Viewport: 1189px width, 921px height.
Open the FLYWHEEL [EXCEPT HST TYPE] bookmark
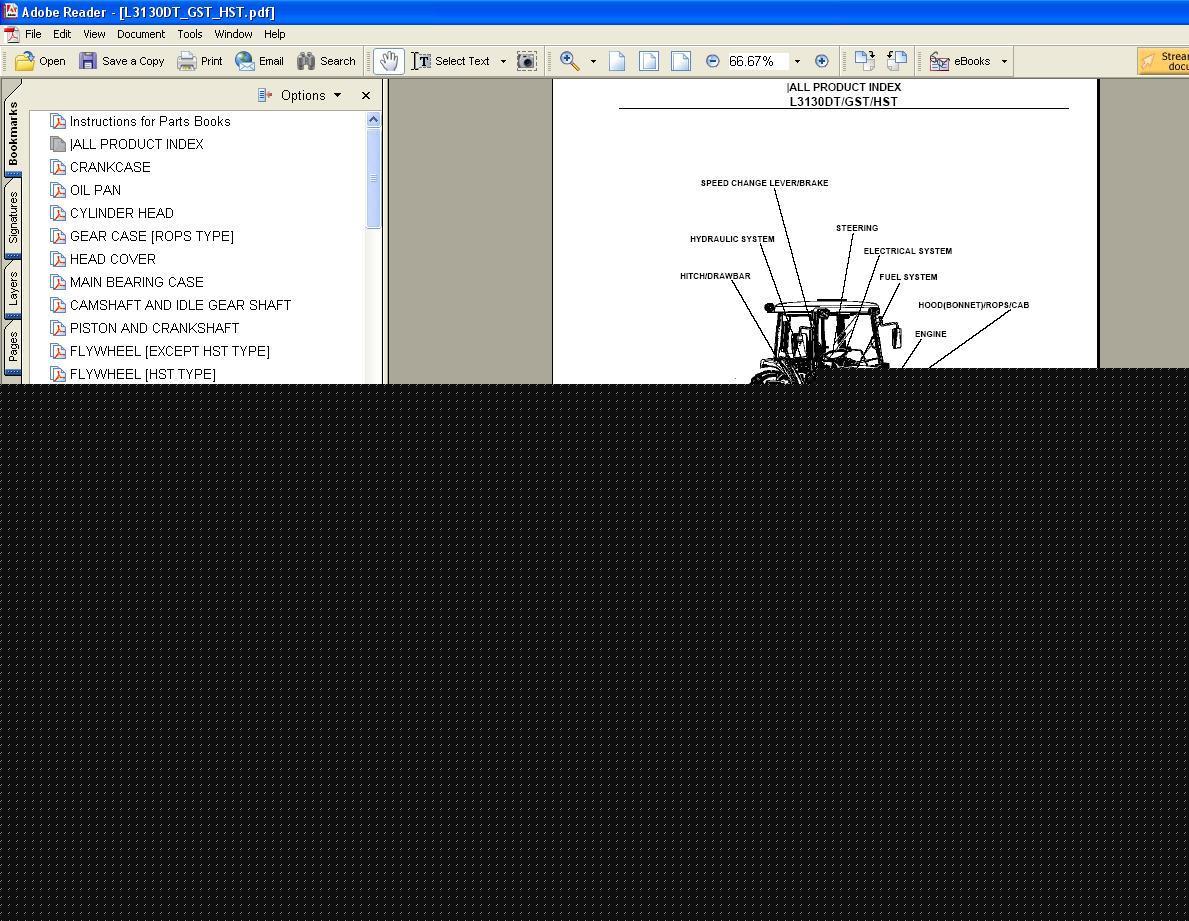[170, 351]
